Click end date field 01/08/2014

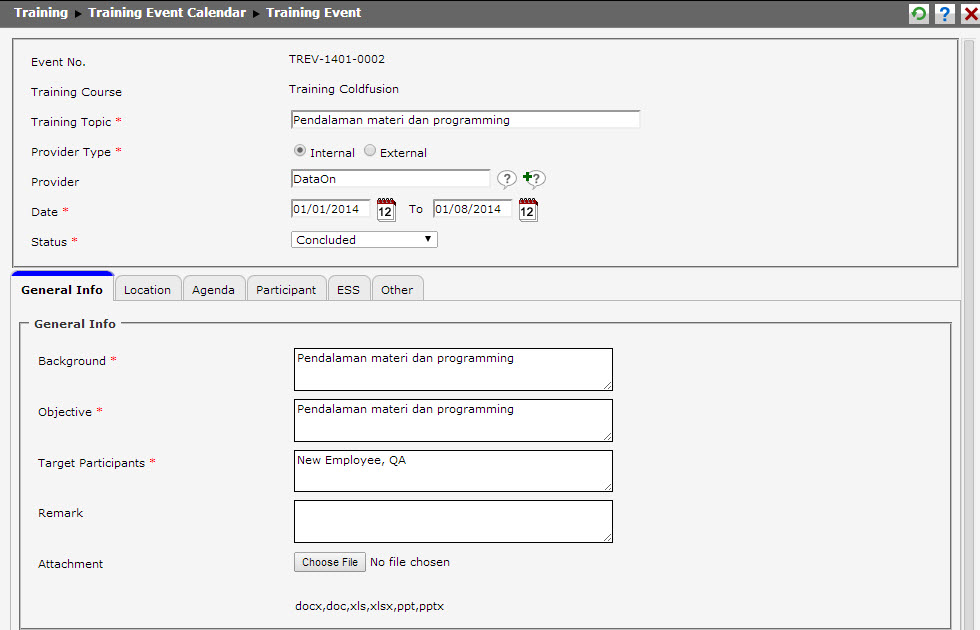(x=472, y=209)
